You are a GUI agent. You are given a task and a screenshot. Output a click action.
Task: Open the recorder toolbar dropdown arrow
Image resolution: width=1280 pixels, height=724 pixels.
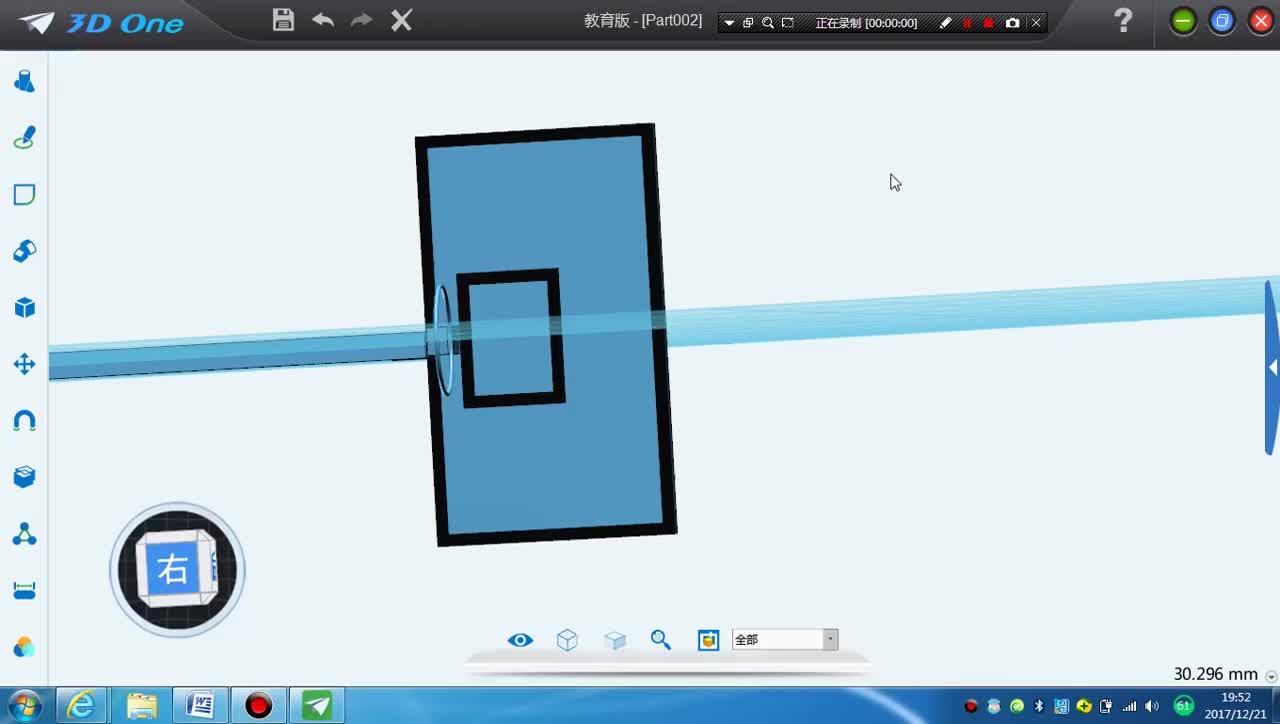(729, 23)
